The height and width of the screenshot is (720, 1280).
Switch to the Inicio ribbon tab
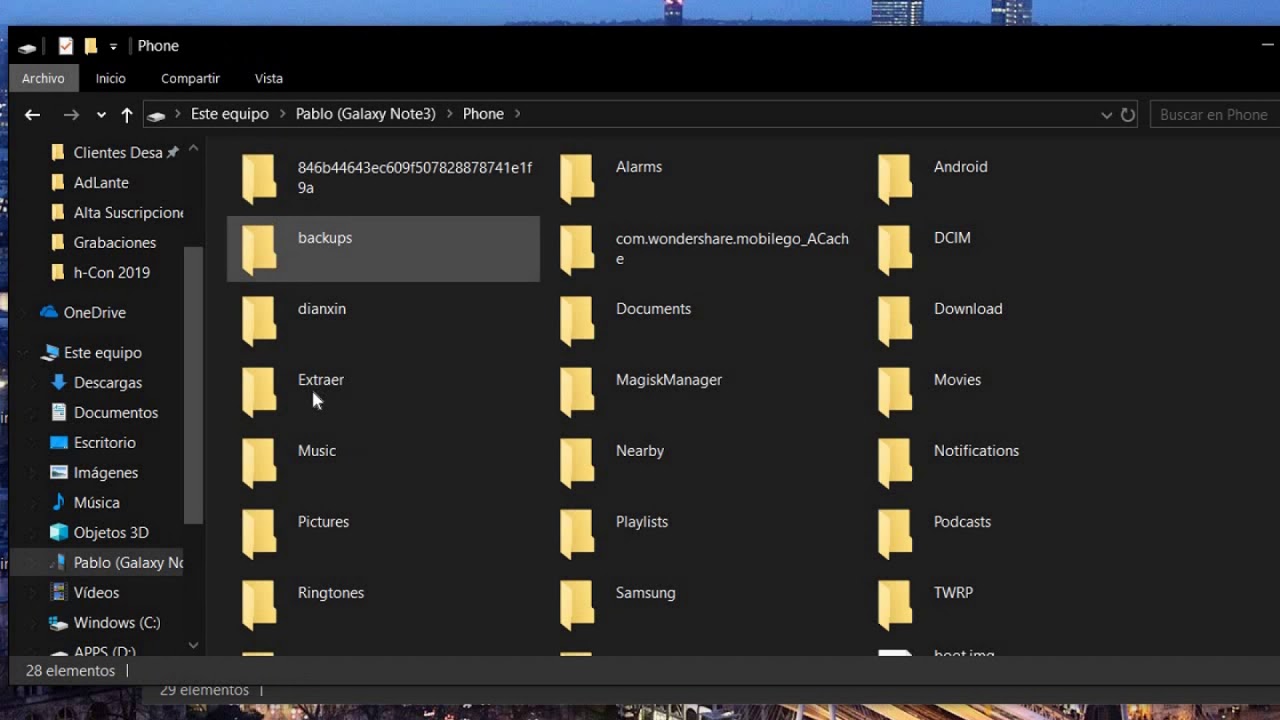click(111, 78)
